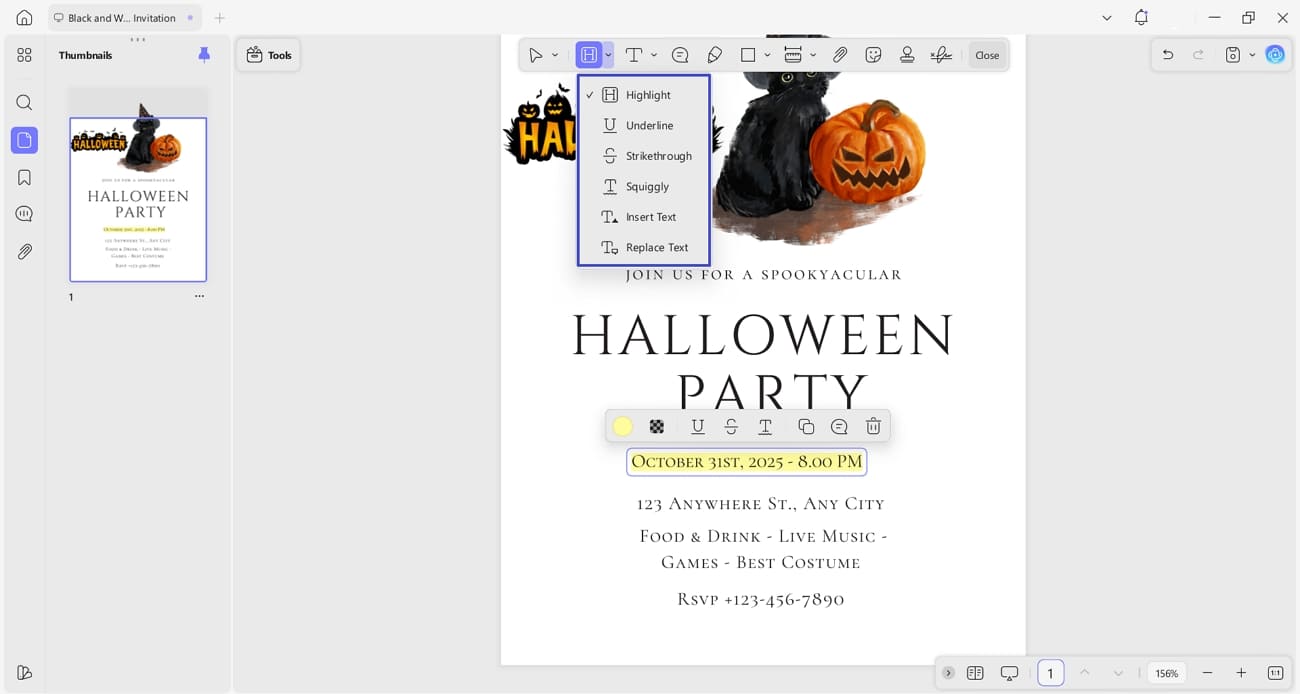The width and height of the screenshot is (1300, 694).
Task: Choose Squiggly from the markup menu
Action: click(644, 186)
